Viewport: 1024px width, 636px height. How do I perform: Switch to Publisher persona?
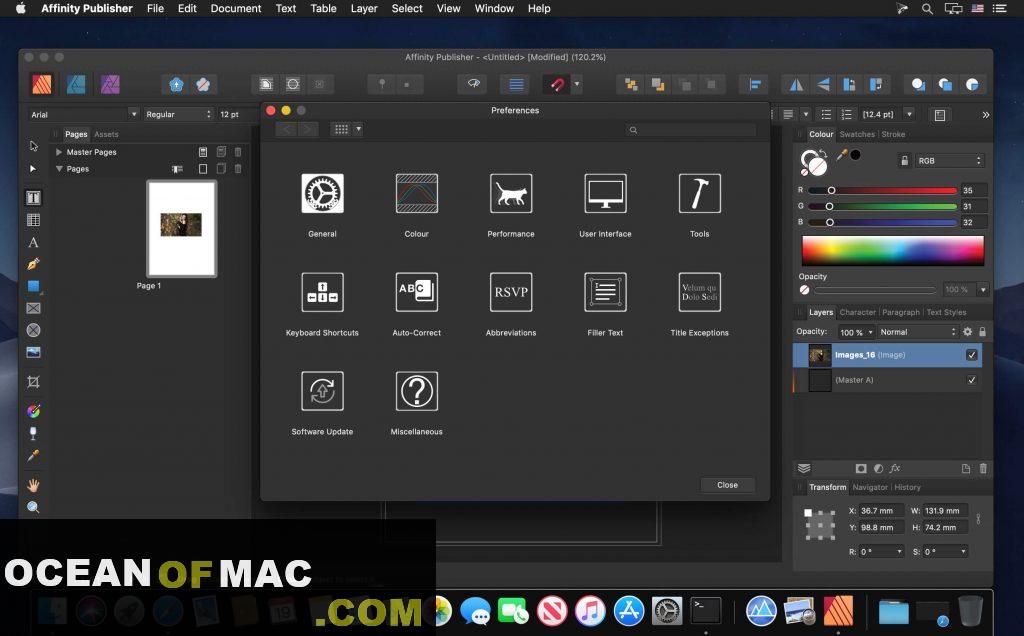pos(42,84)
